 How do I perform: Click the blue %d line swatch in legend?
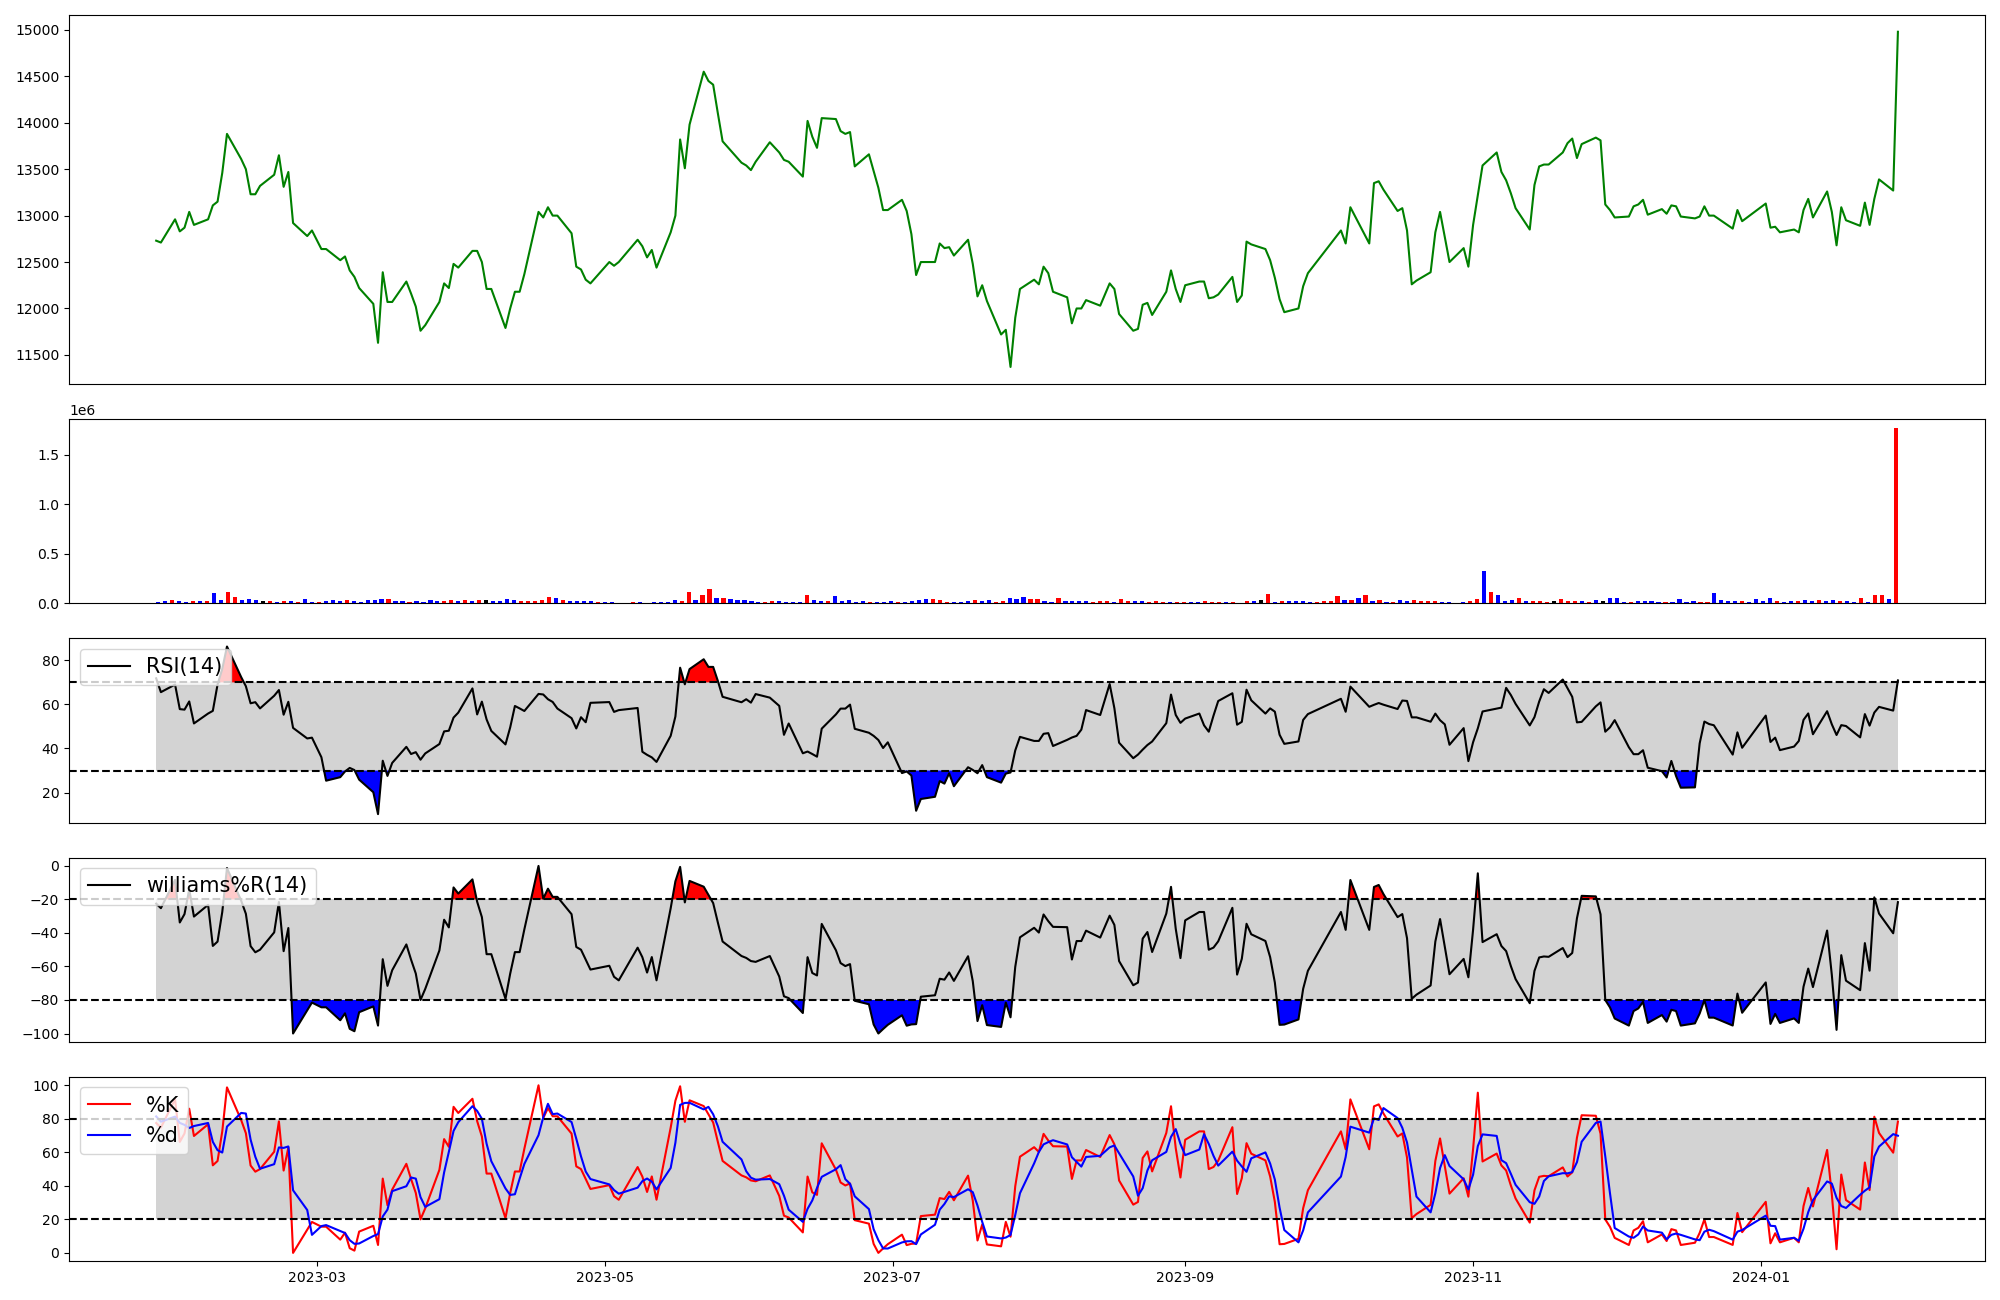[109, 1135]
